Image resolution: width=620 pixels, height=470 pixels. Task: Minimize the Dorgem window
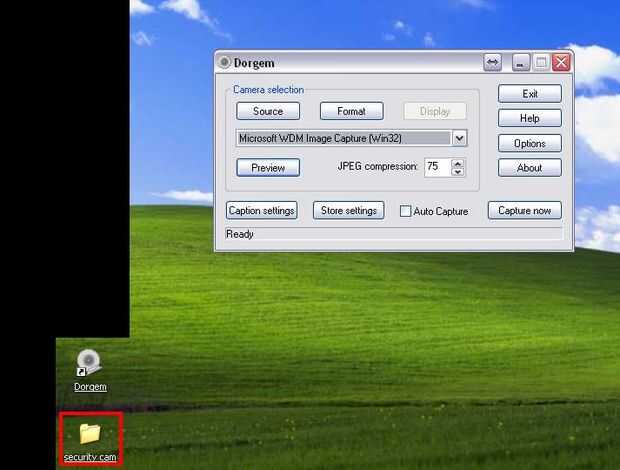(521, 62)
